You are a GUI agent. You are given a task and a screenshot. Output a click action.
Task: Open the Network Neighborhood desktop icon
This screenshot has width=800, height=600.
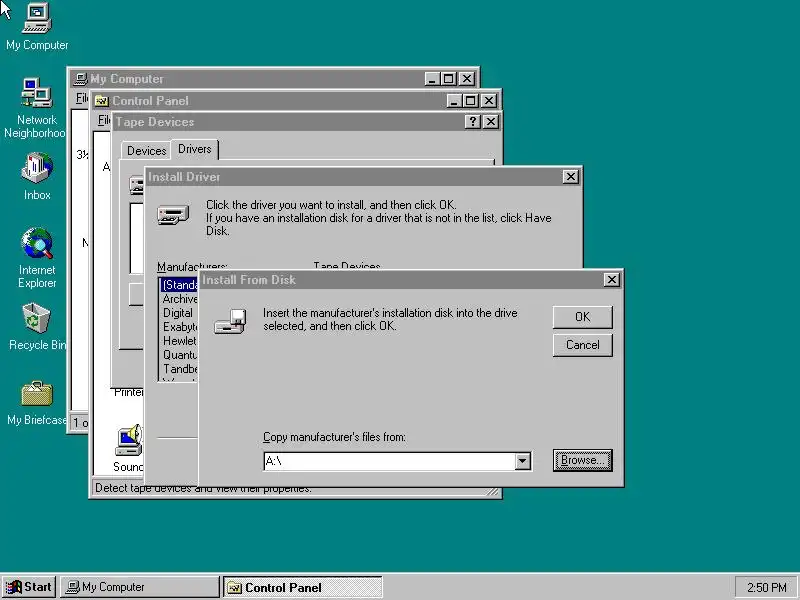(x=36, y=108)
